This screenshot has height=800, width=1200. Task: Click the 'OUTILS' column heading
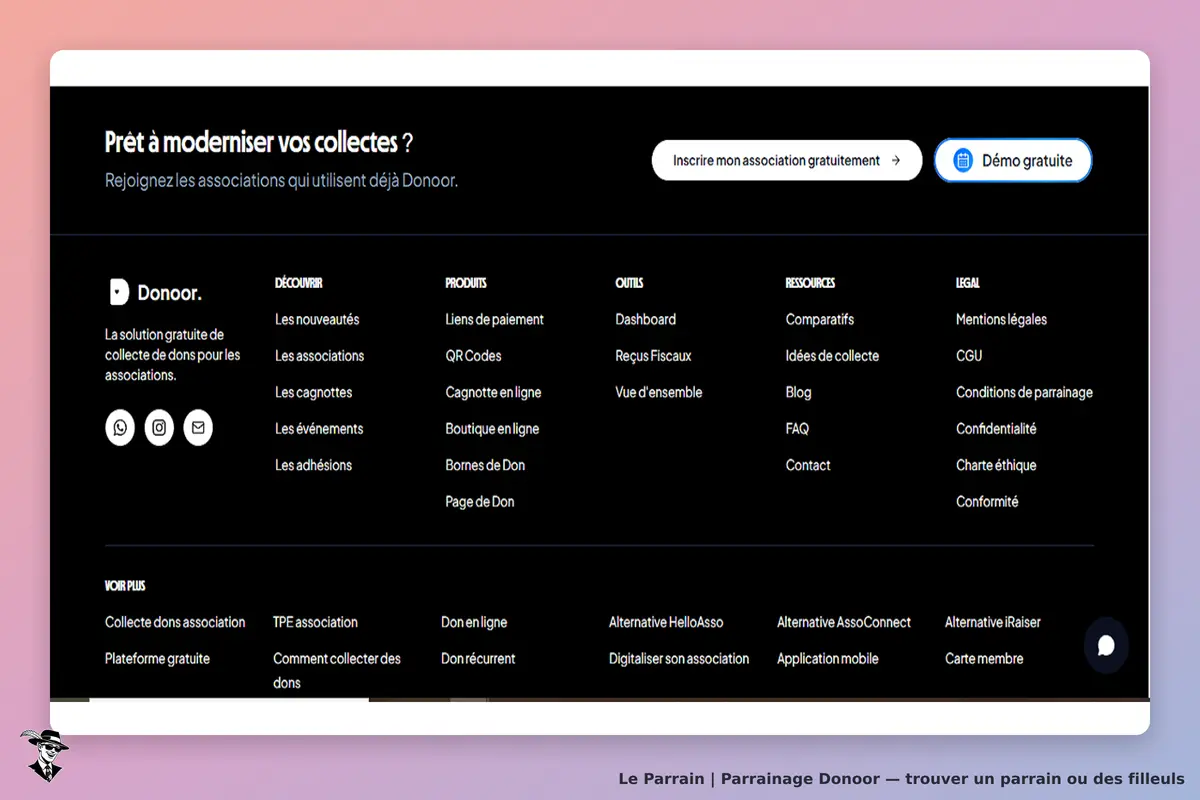pyautogui.click(x=629, y=283)
